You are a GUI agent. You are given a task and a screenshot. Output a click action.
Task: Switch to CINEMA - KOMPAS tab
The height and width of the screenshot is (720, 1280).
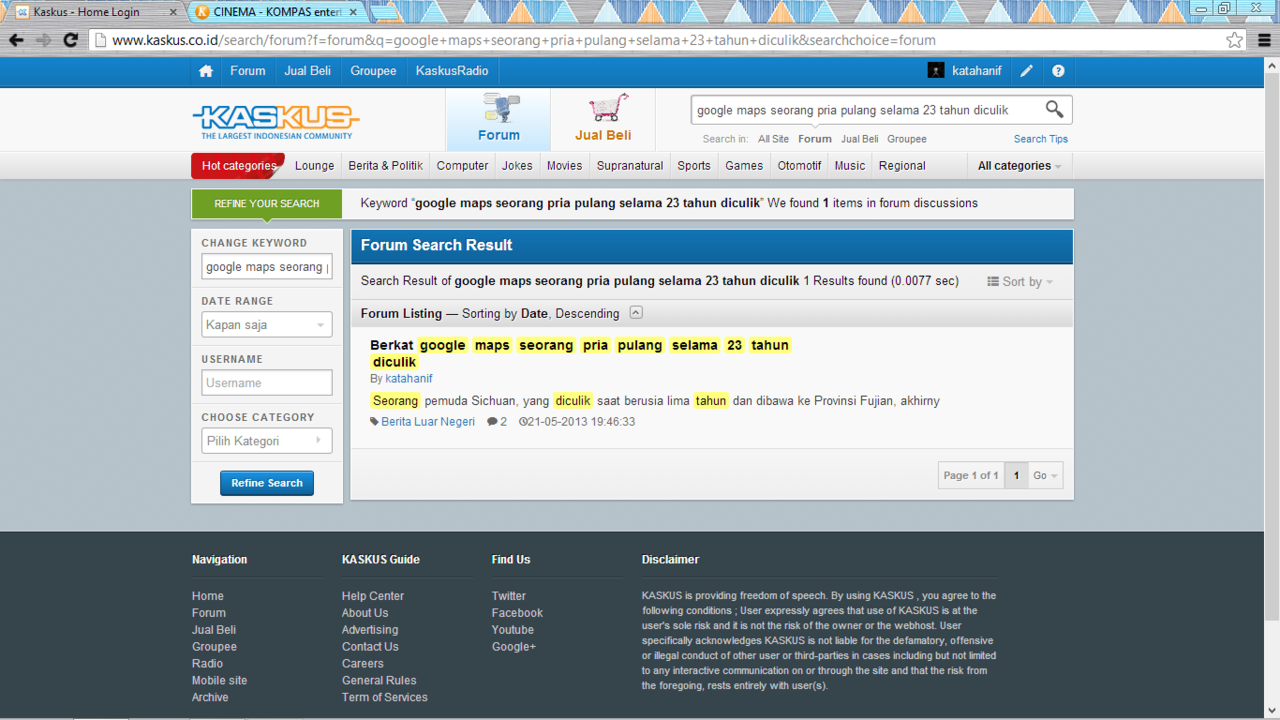click(x=275, y=12)
